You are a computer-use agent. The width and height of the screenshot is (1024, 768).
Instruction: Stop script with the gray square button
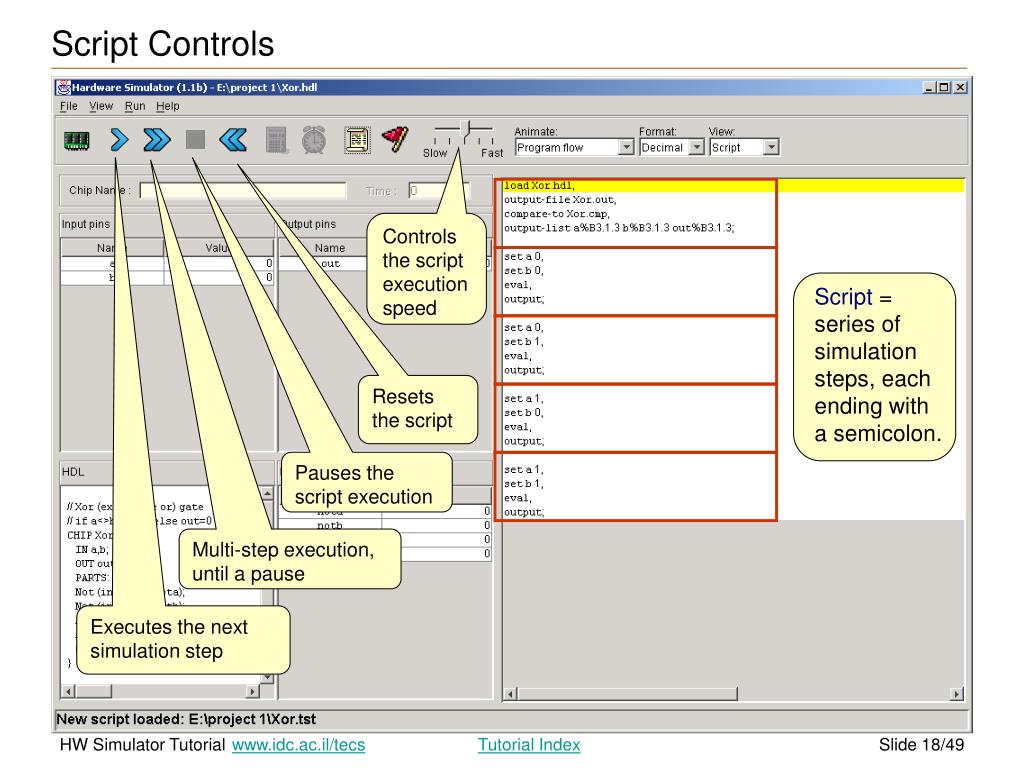pyautogui.click(x=195, y=140)
